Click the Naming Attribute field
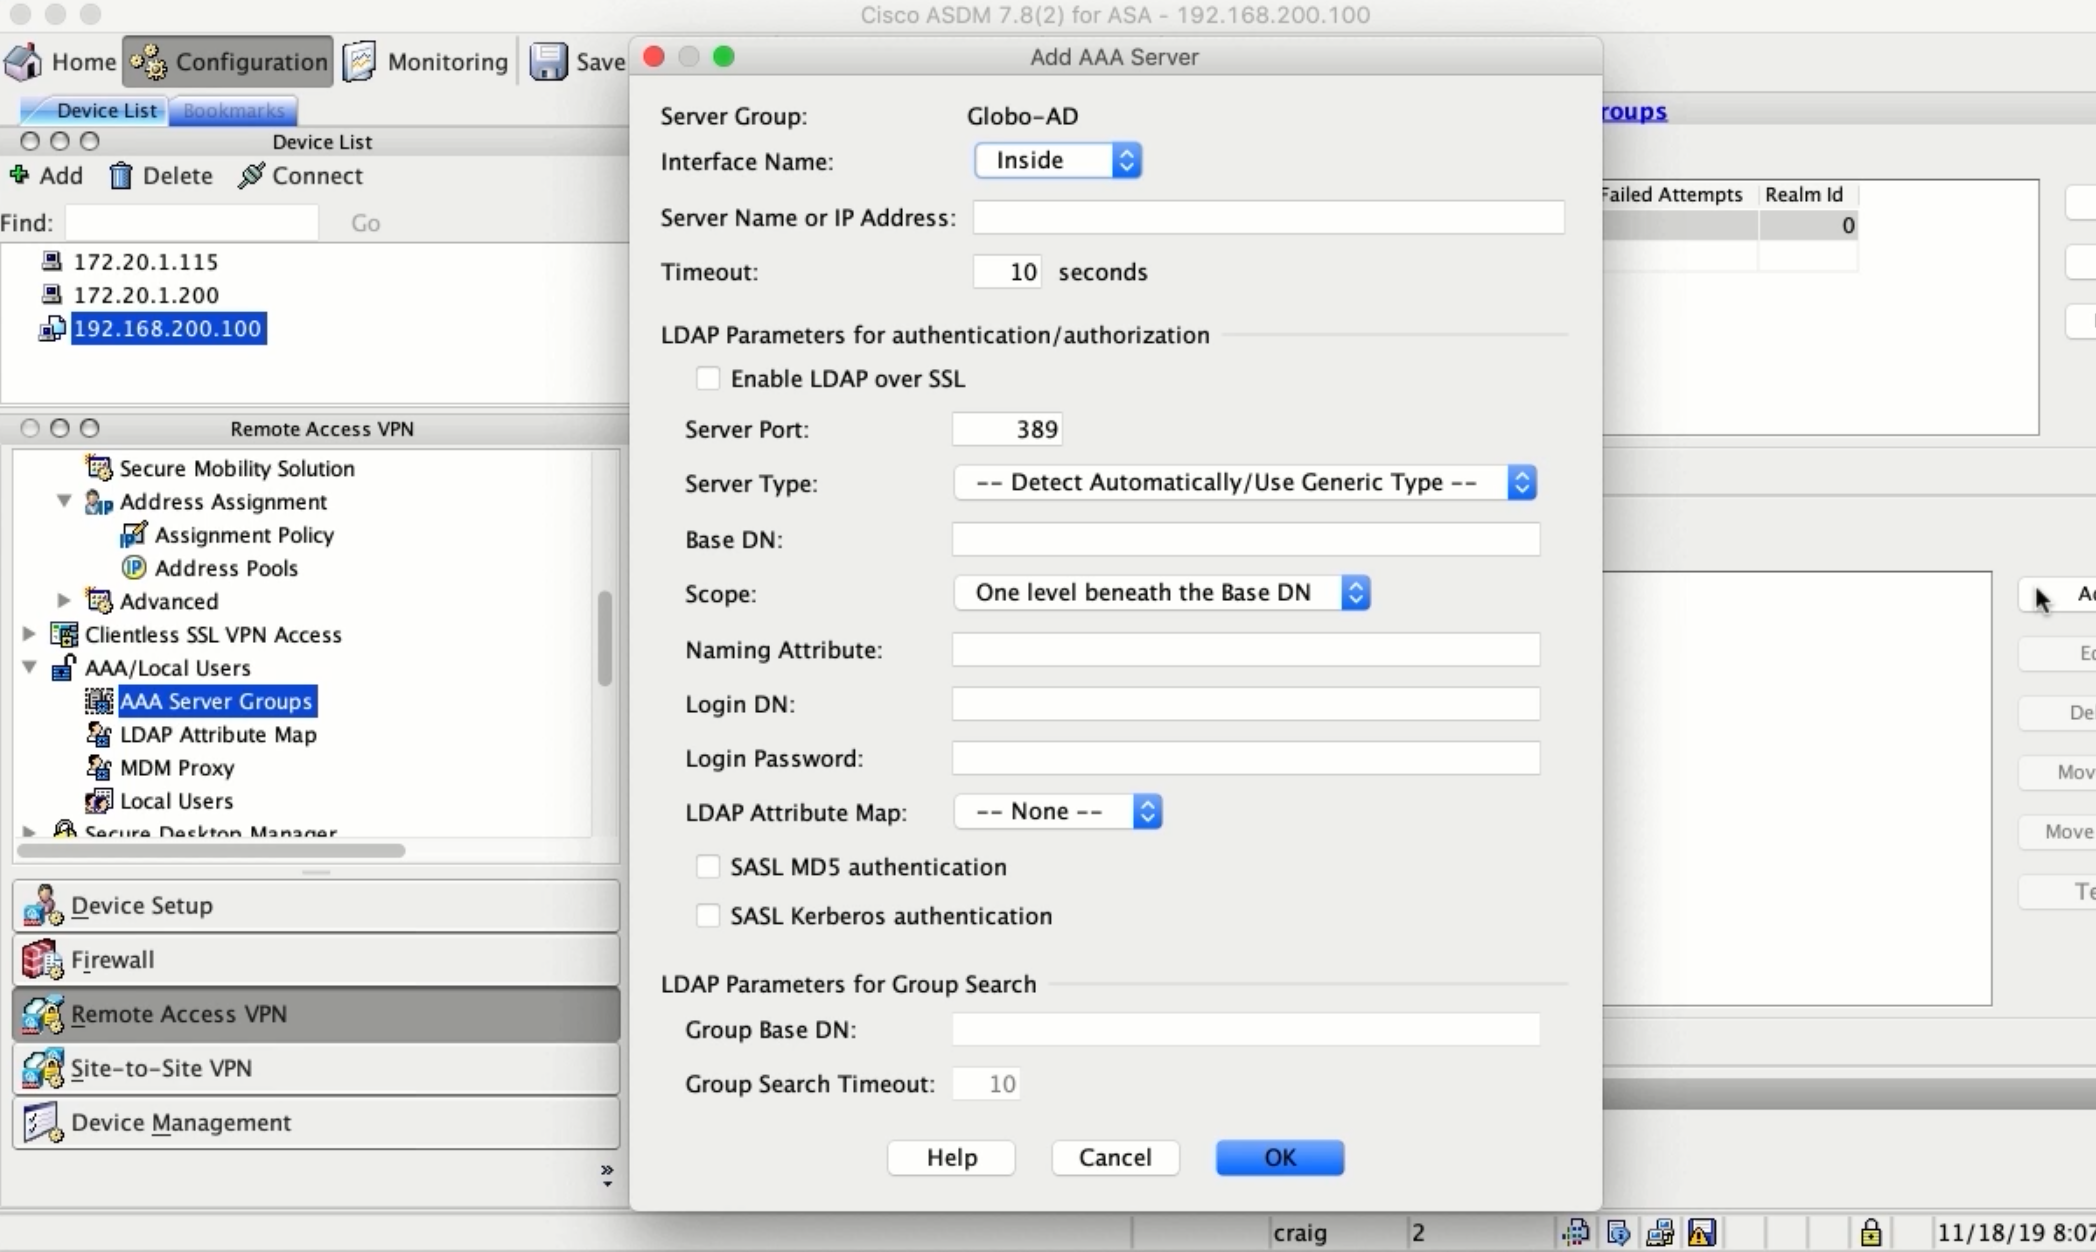 coord(1246,650)
